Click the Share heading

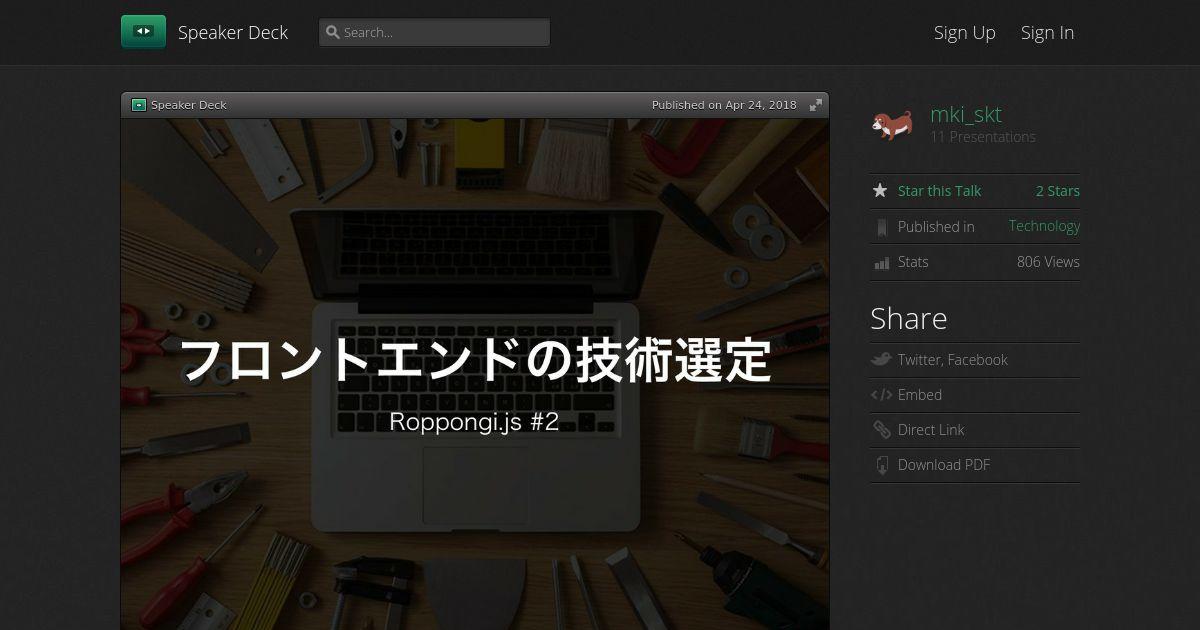click(908, 318)
